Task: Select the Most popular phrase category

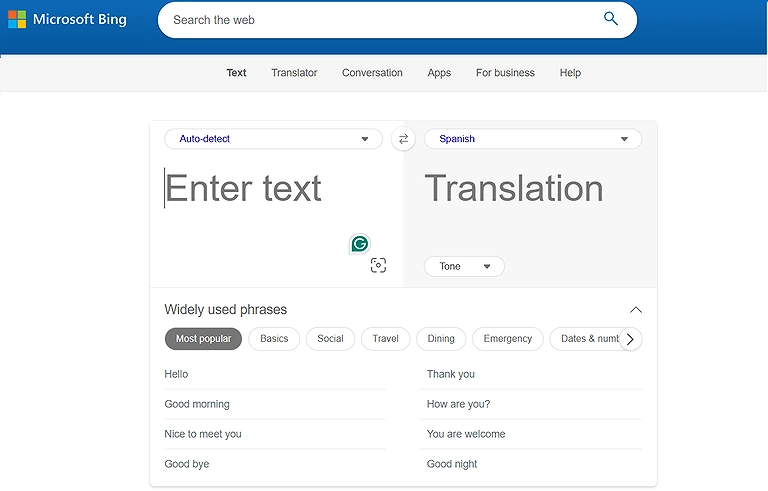Action: point(203,339)
